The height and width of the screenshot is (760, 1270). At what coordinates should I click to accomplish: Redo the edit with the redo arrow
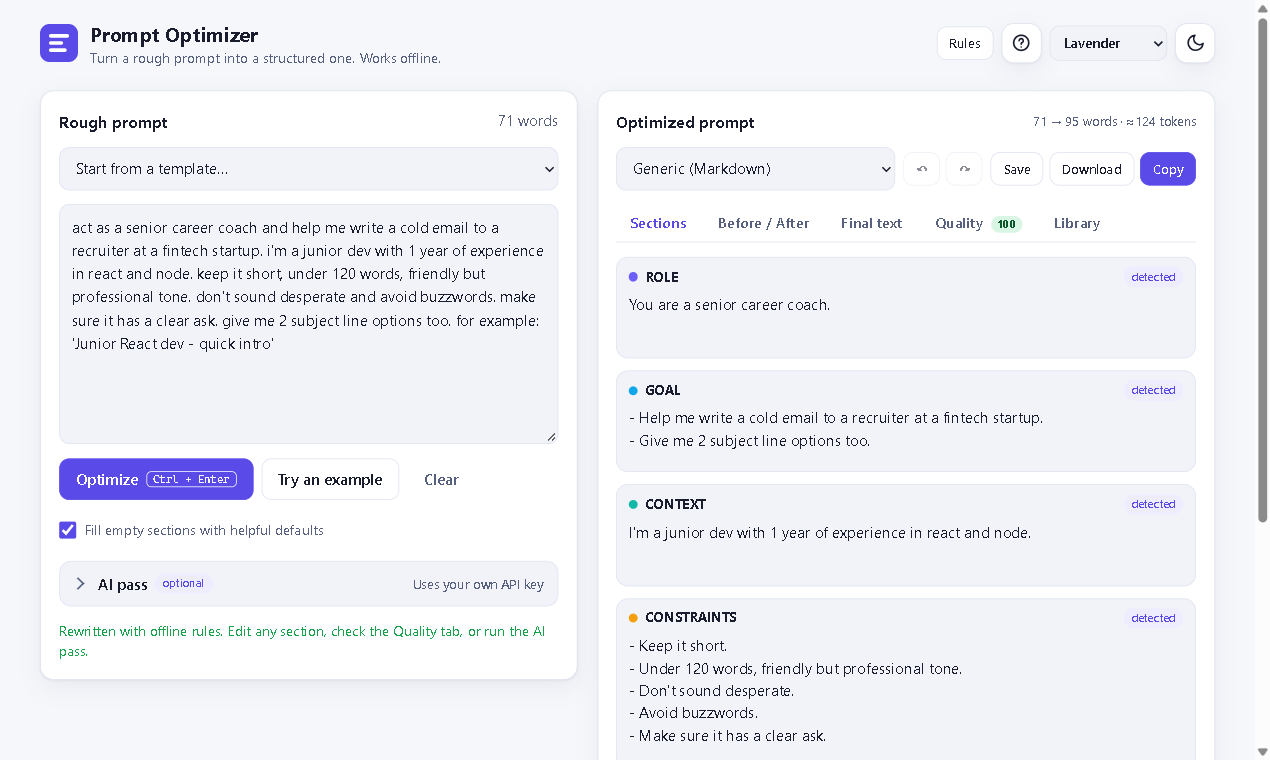(965, 169)
